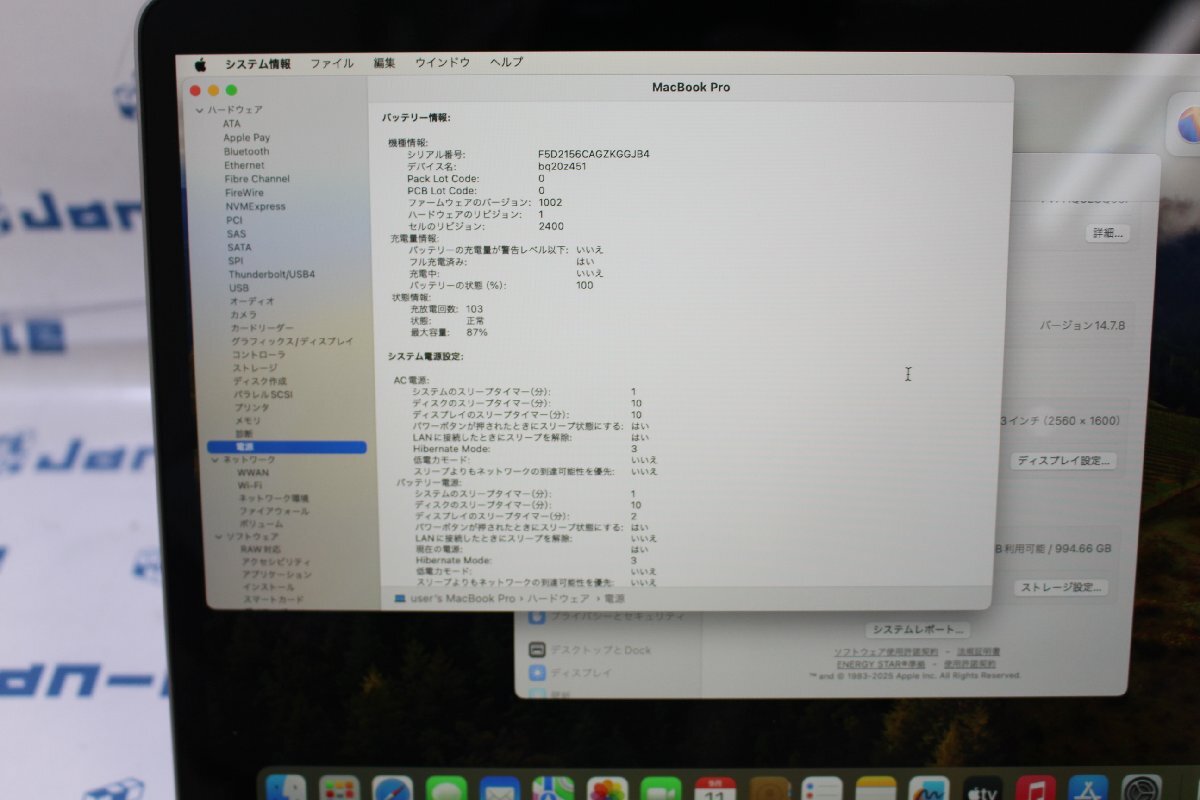
Task: Select ATA in the hardware list
Action: coord(232,124)
